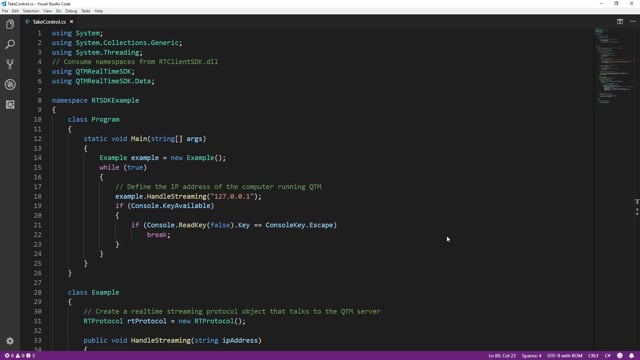The image size is (640, 360).
Task: Click the class Example declaration on line 28
Action: pyautogui.click(x=93, y=292)
